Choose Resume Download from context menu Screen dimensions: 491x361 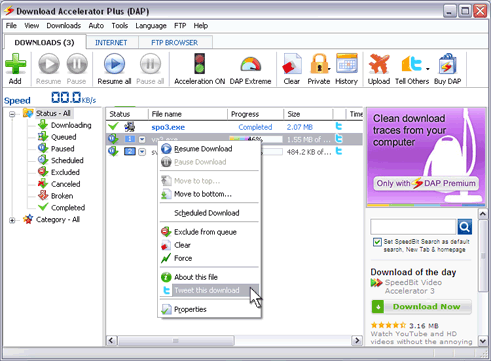click(209, 149)
